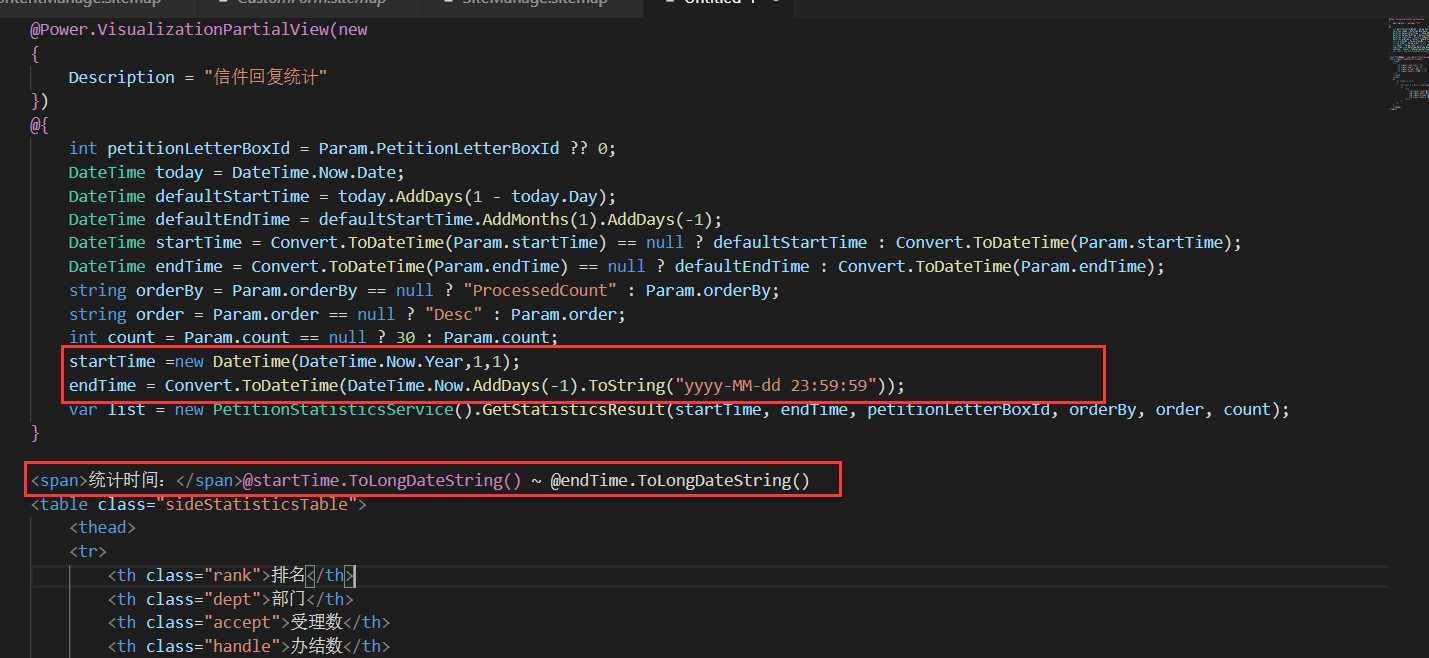1429x658 pixels.
Task: Click the opening thead tag
Action: coord(102,527)
